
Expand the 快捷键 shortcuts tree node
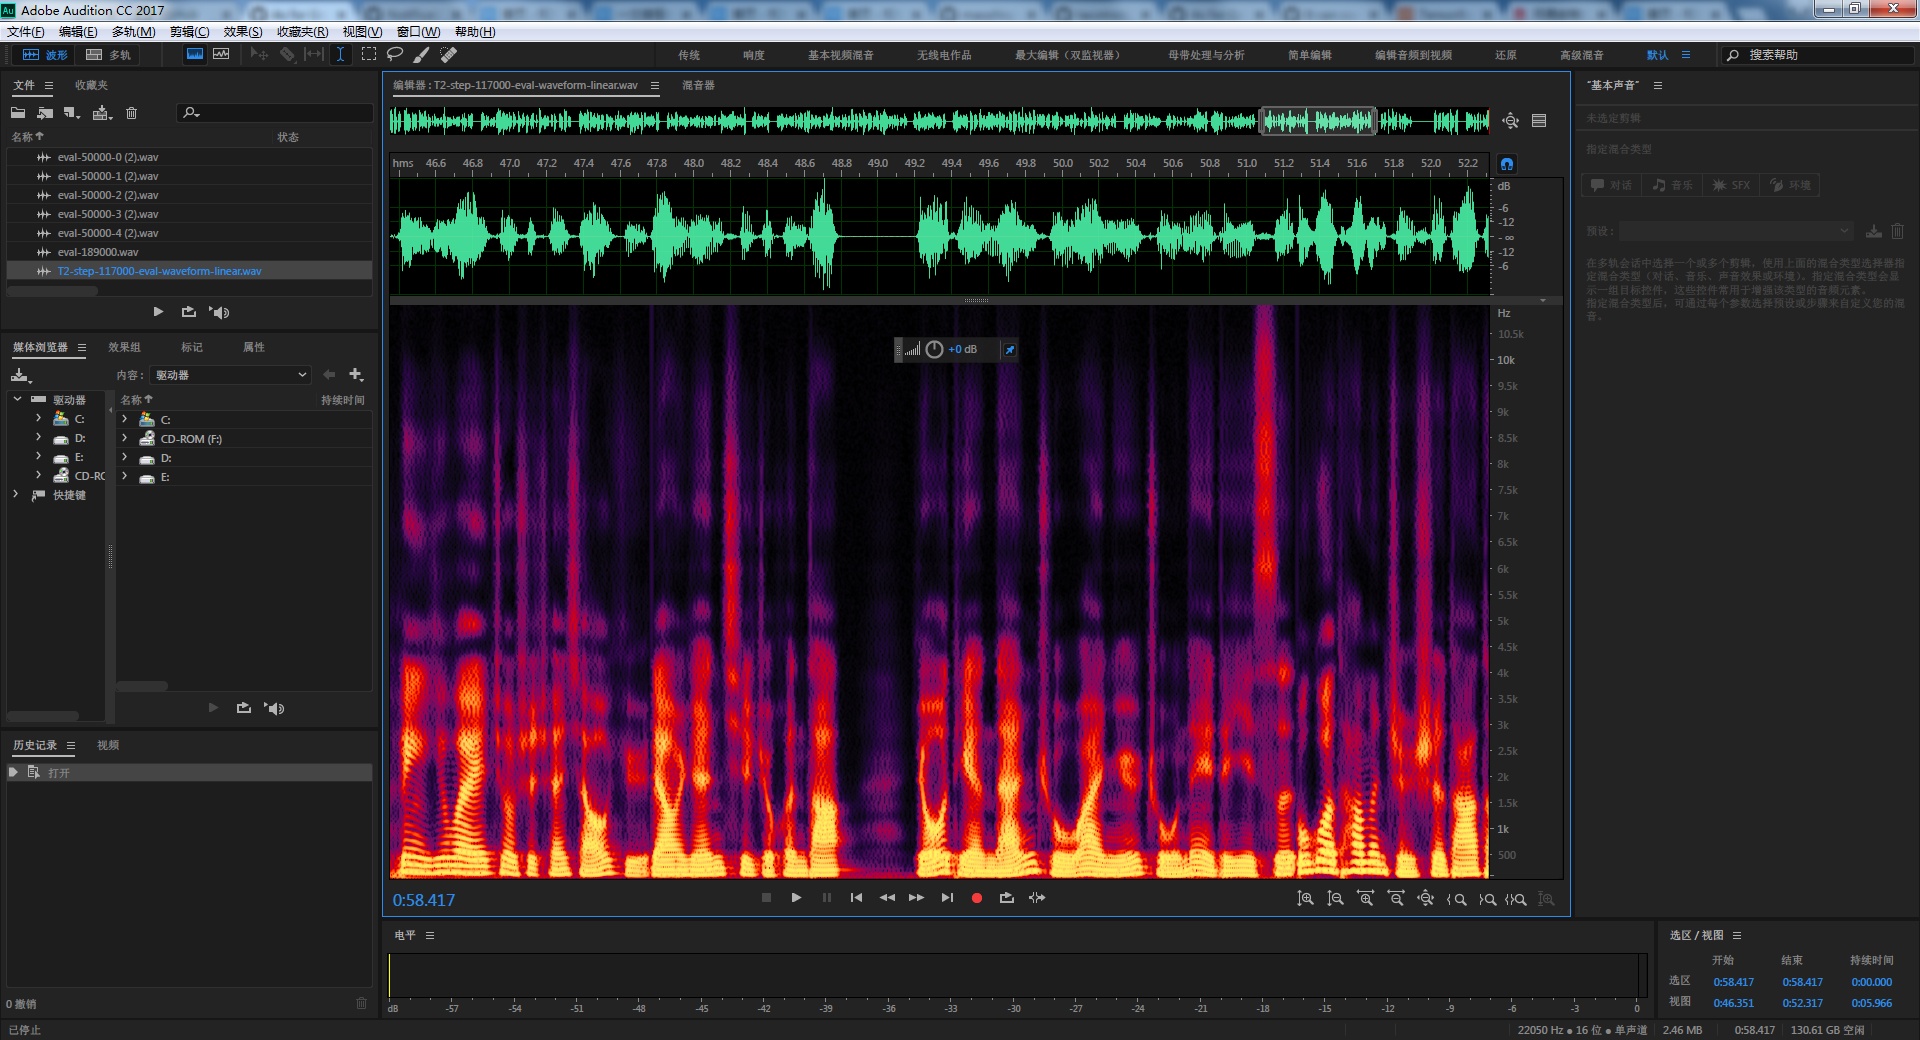point(15,495)
